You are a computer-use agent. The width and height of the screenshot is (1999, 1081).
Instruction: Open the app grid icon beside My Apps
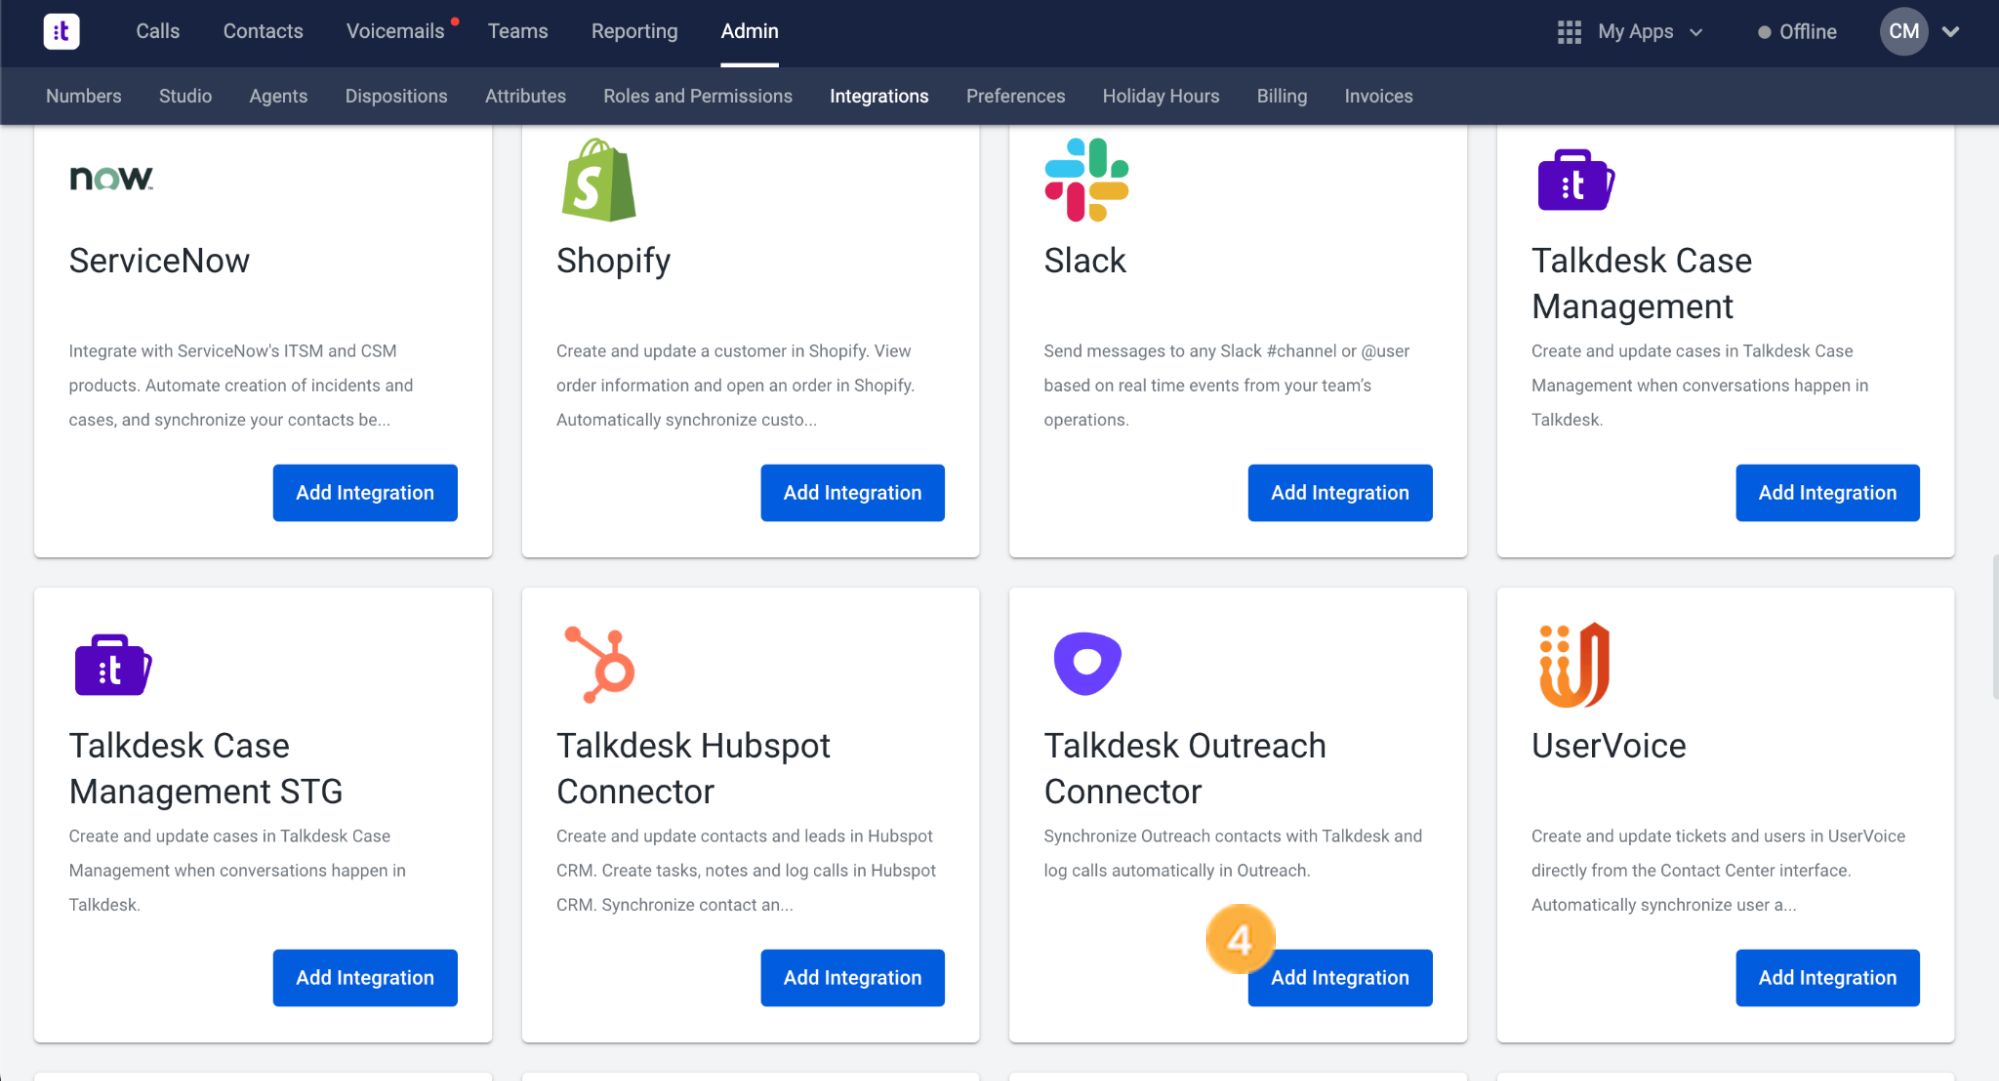[1569, 31]
